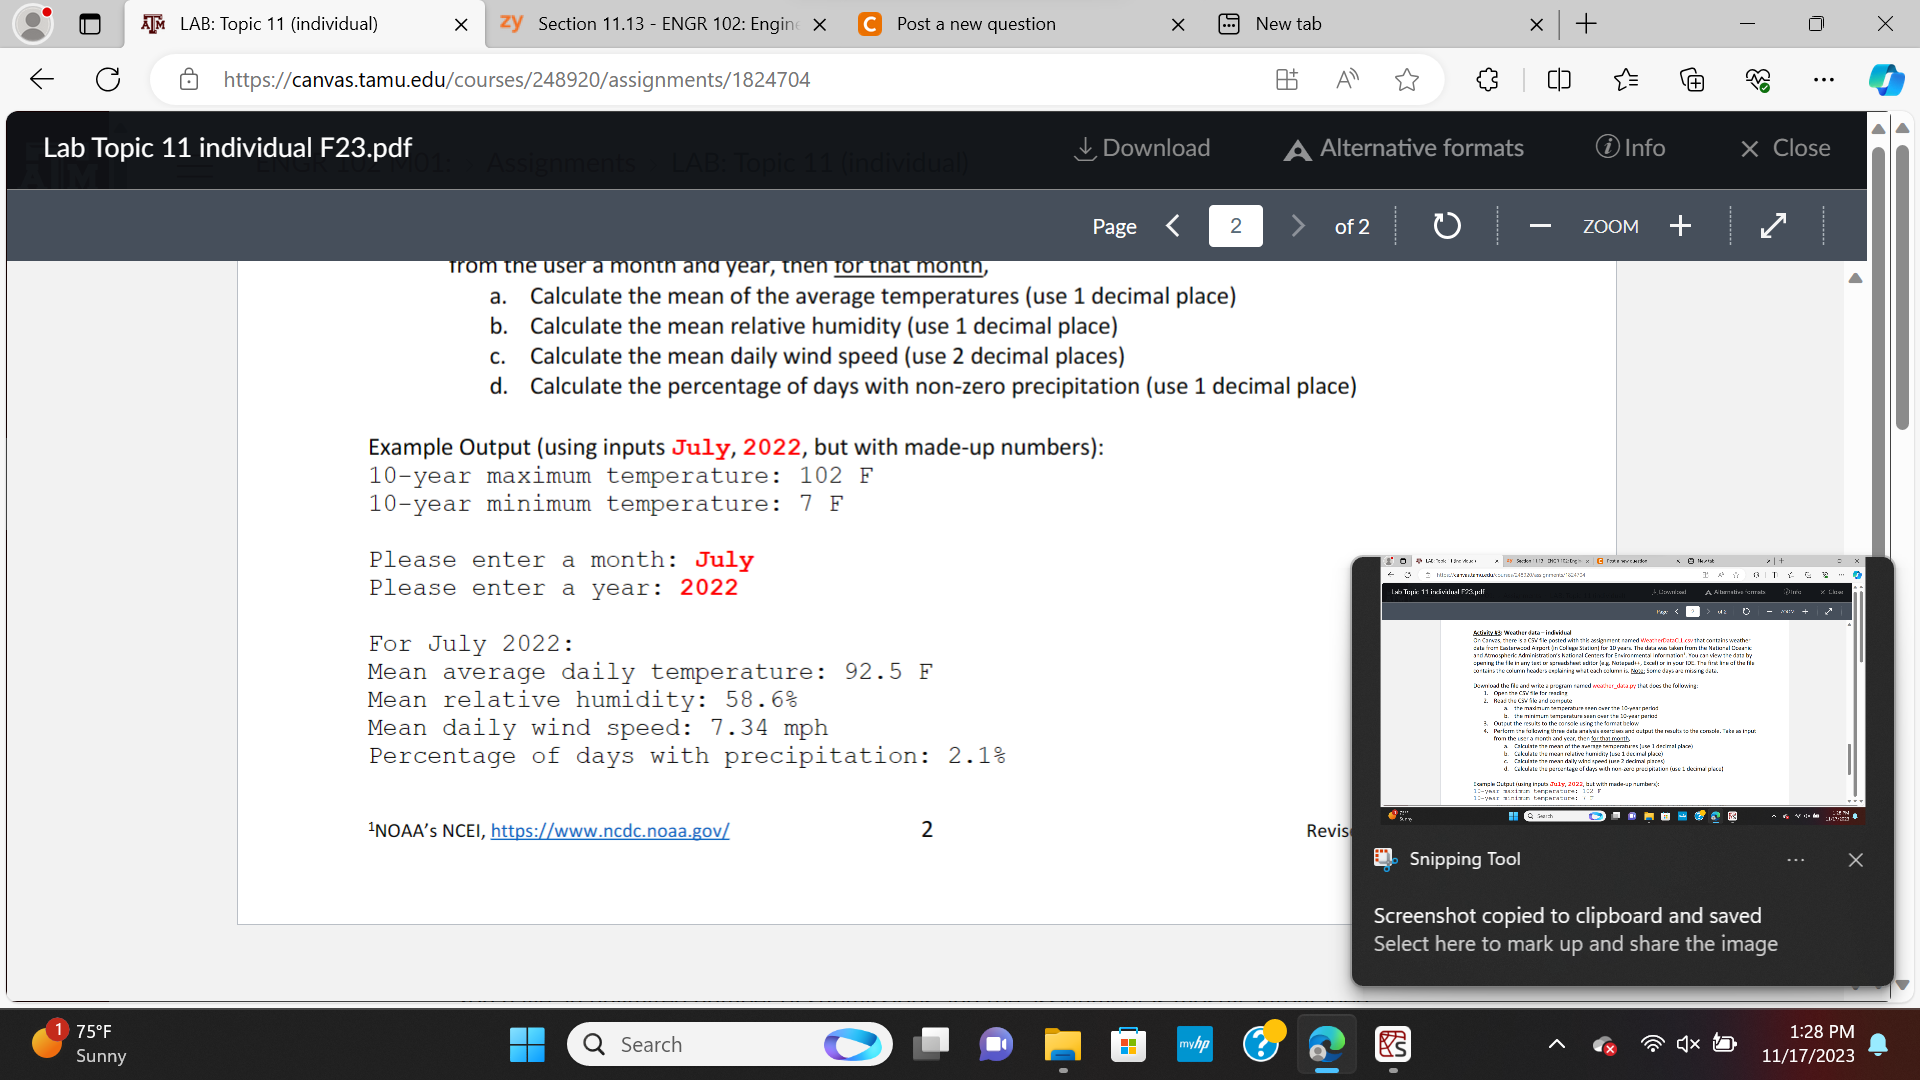
Task: Open Microsoft Store from taskbar
Action: 1128,1045
